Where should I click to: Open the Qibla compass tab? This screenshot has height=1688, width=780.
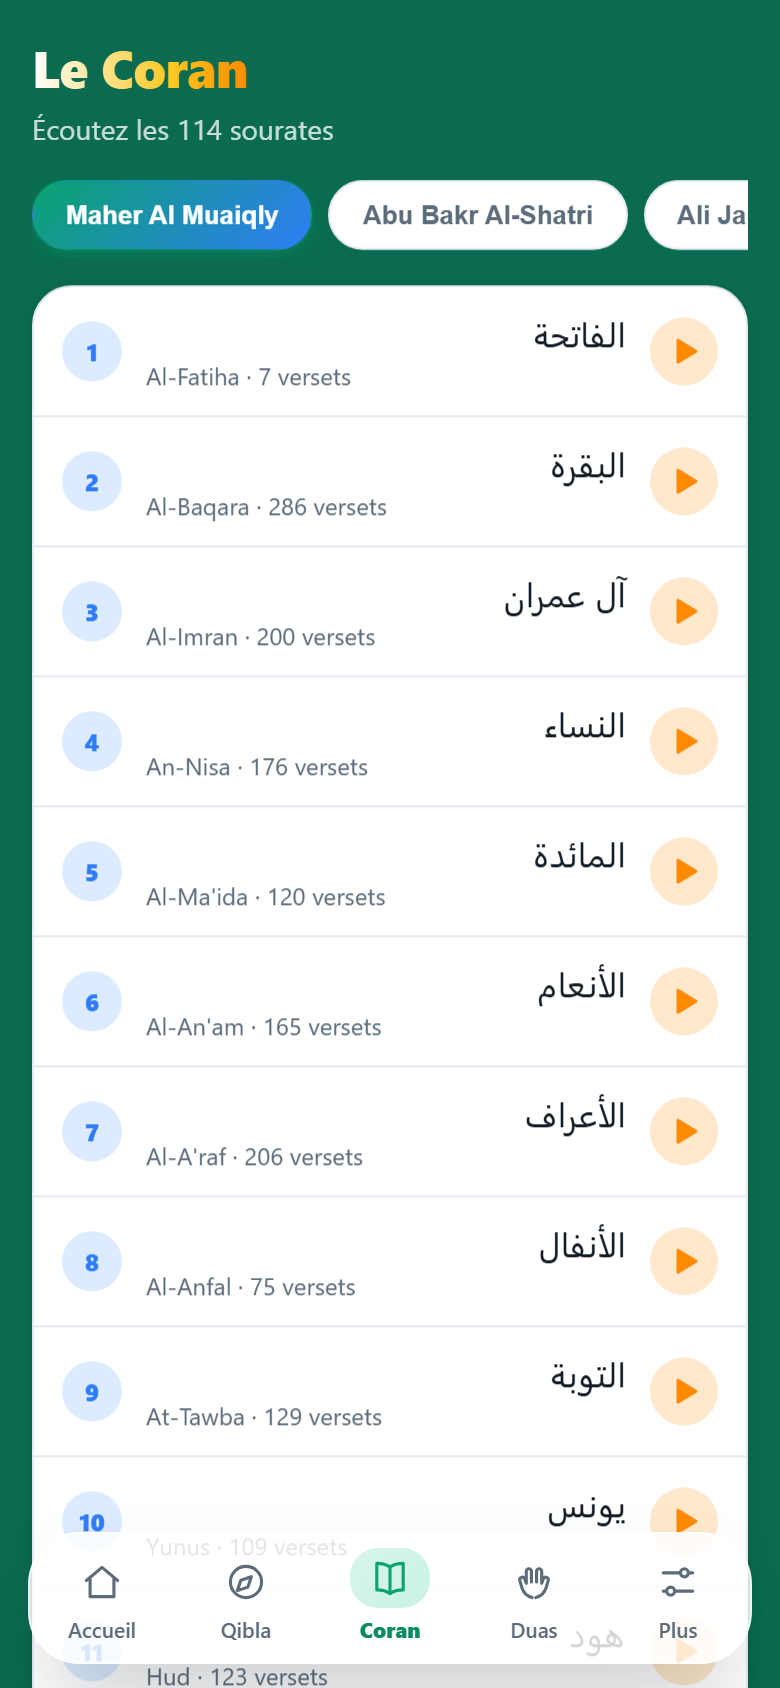pos(246,1600)
